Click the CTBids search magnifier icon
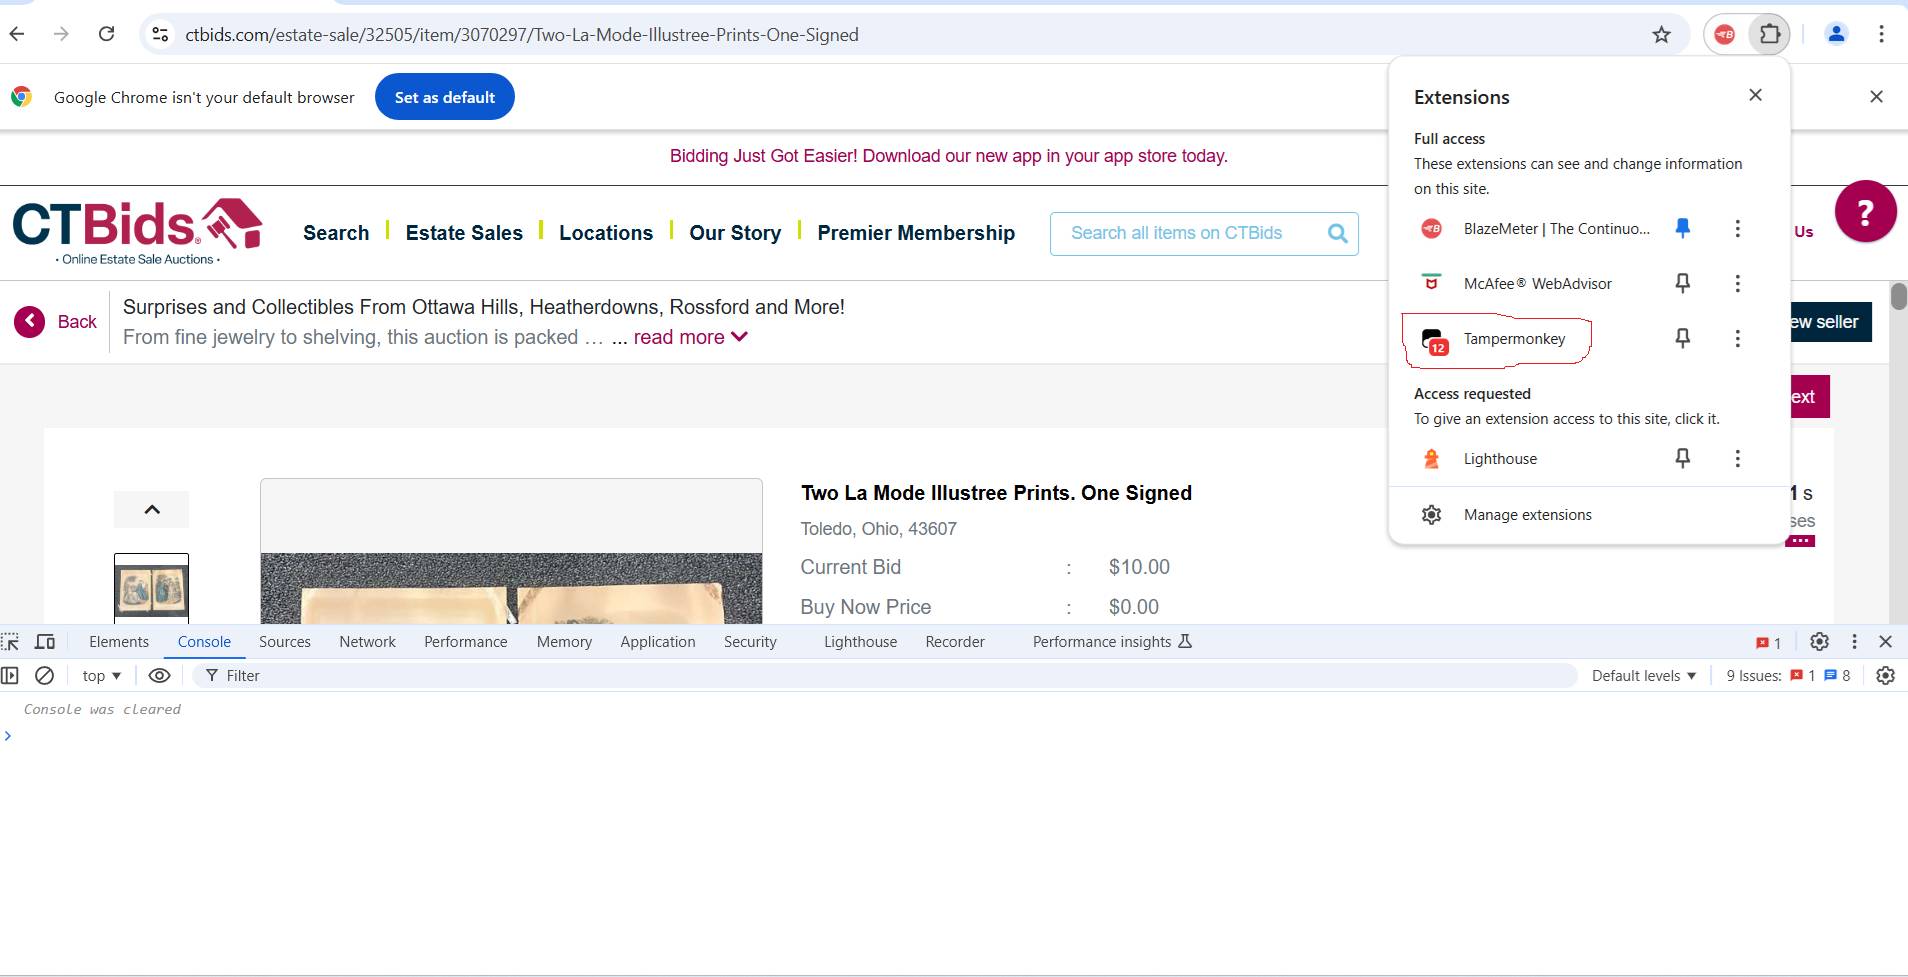This screenshot has height=977, width=1908. (x=1337, y=234)
